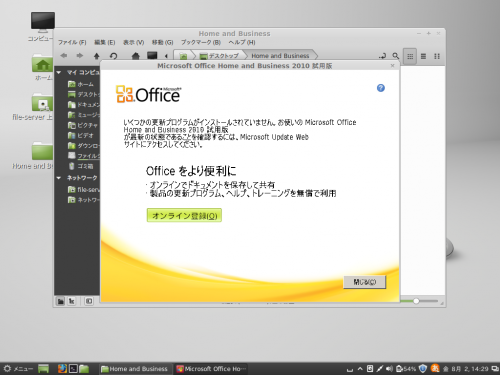This screenshot has height=375, width=500.
Task: Open the ファイル(F) menu
Action: pos(72,42)
